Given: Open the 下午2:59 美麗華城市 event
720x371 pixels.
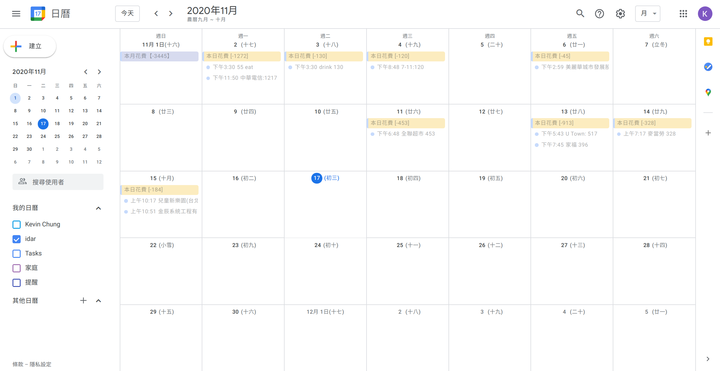Looking at the screenshot, I should pos(571,67).
